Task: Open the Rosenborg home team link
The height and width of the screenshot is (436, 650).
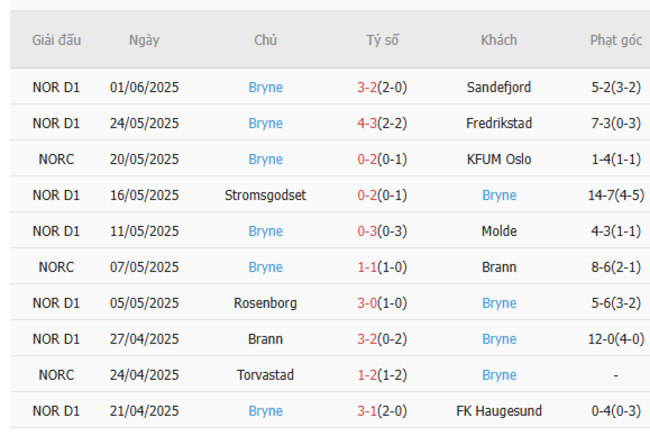Action: click(265, 303)
